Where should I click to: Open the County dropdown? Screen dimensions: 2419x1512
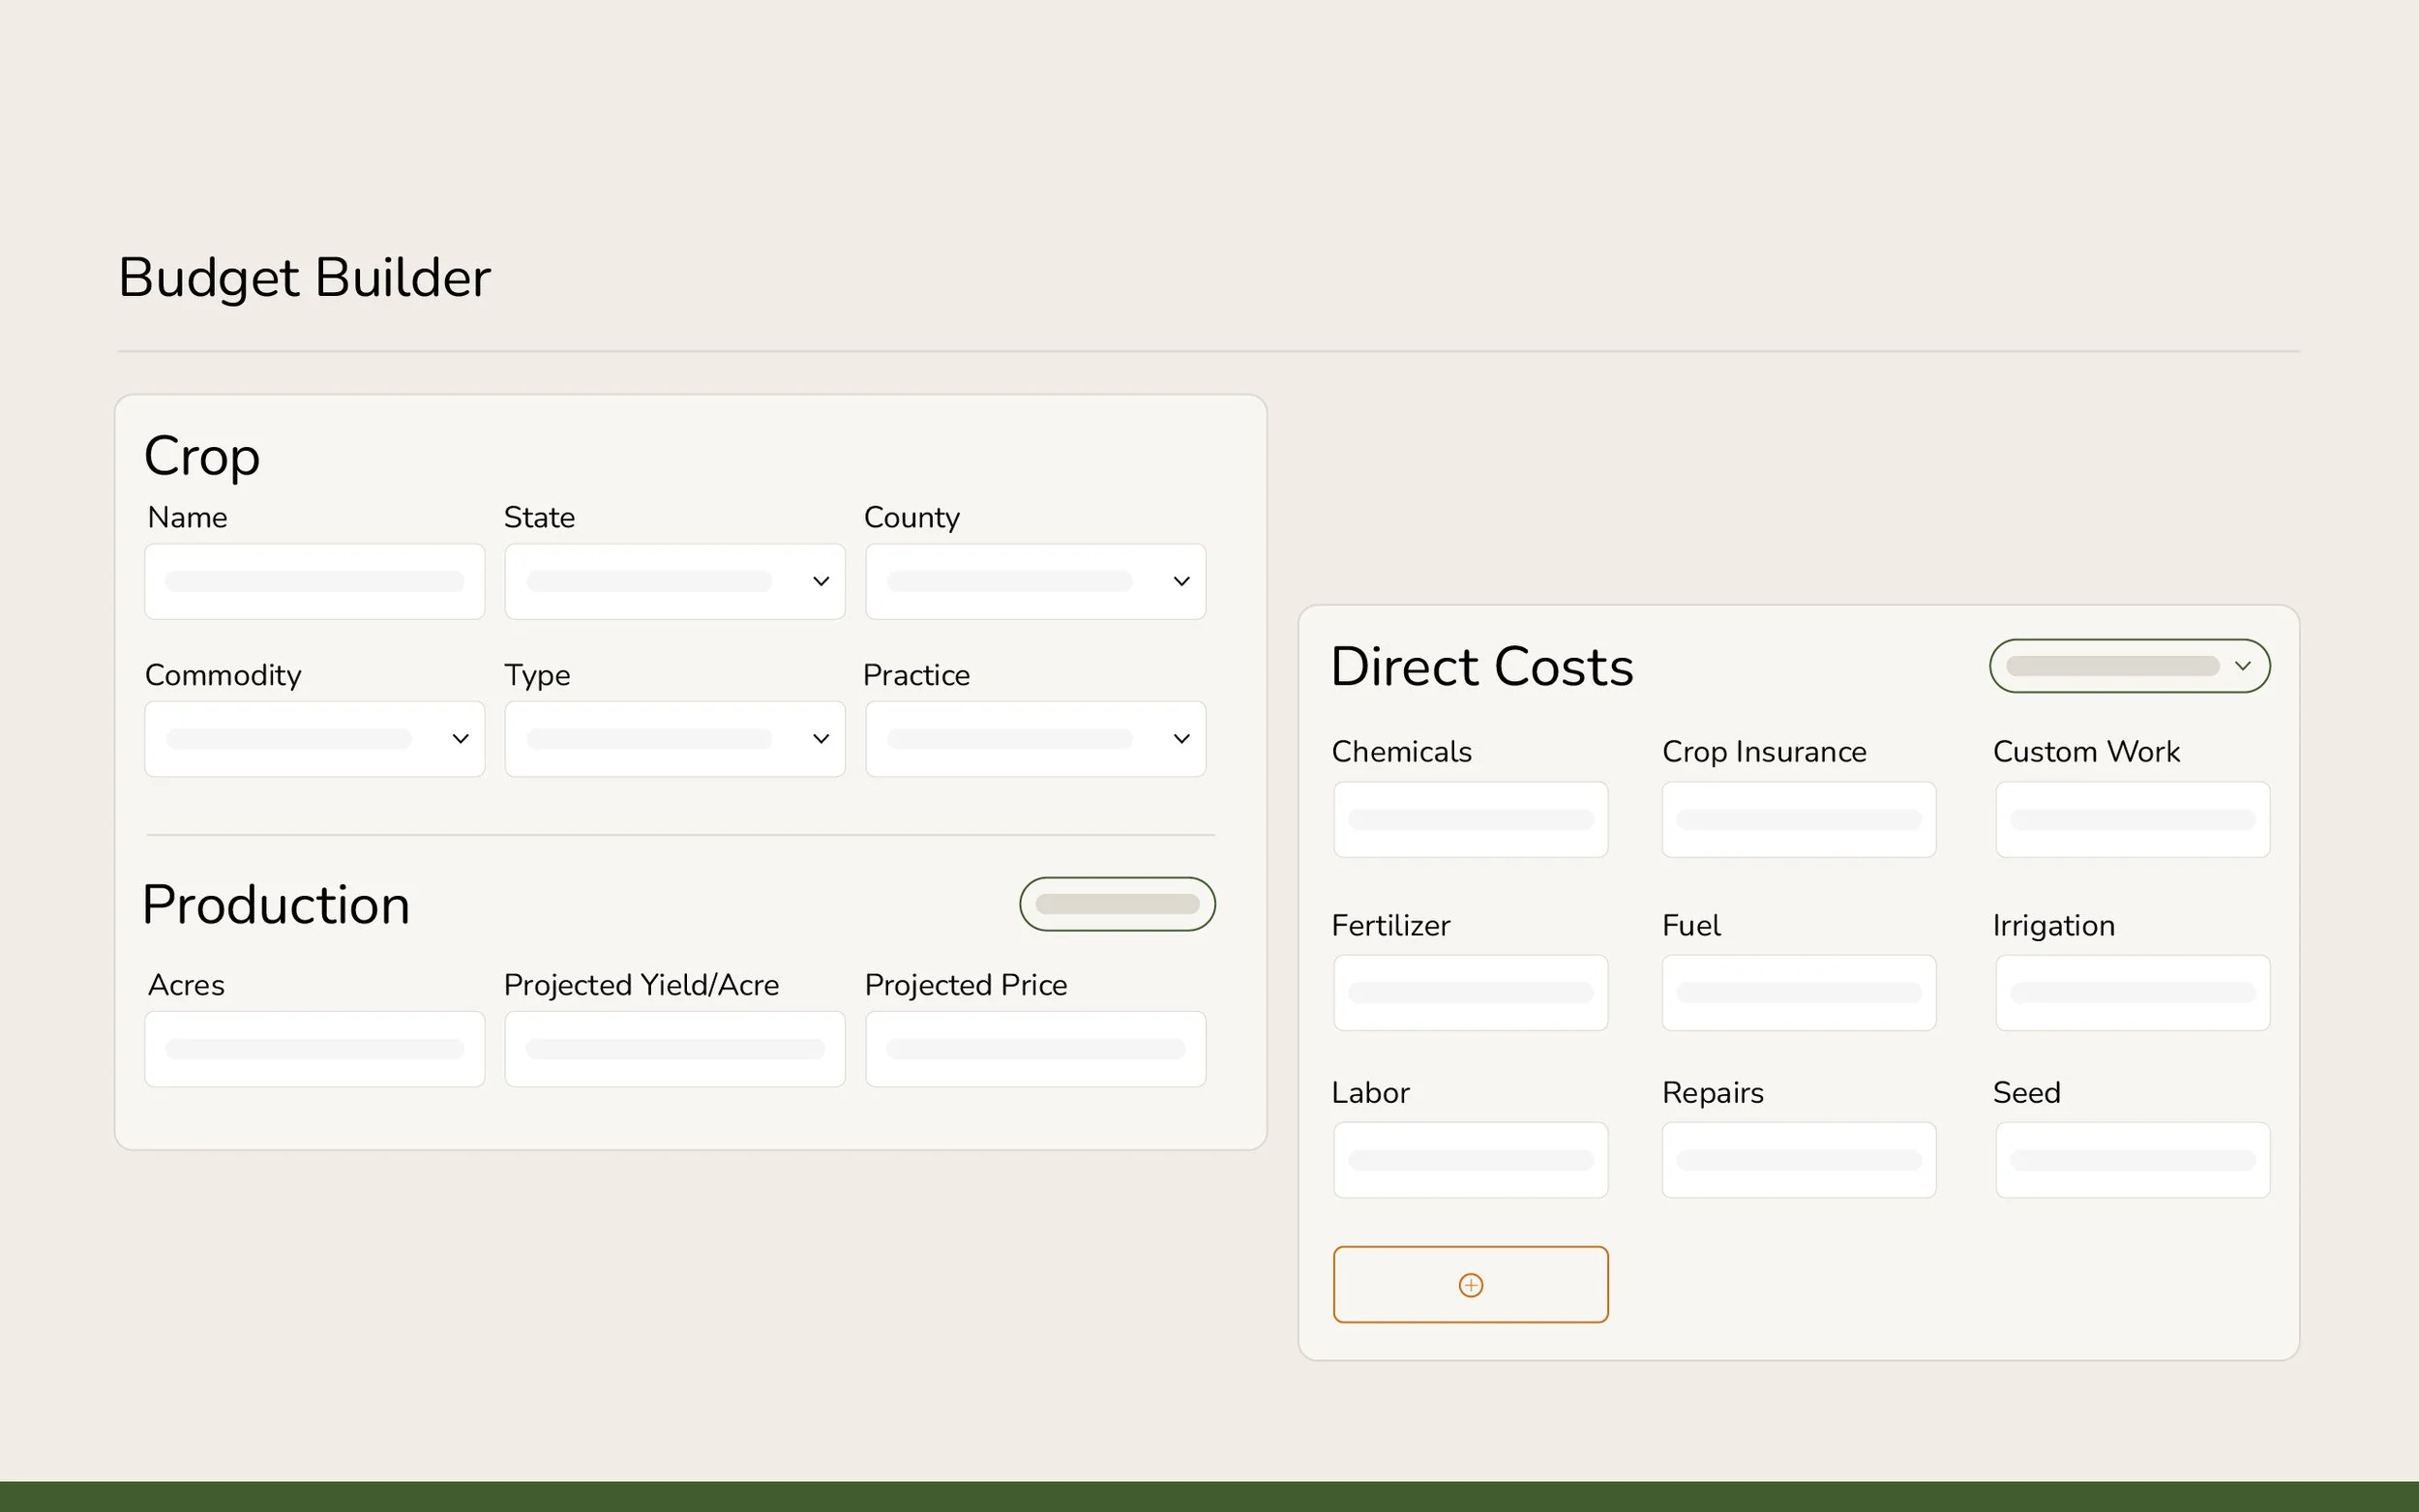coord(1035,581)
